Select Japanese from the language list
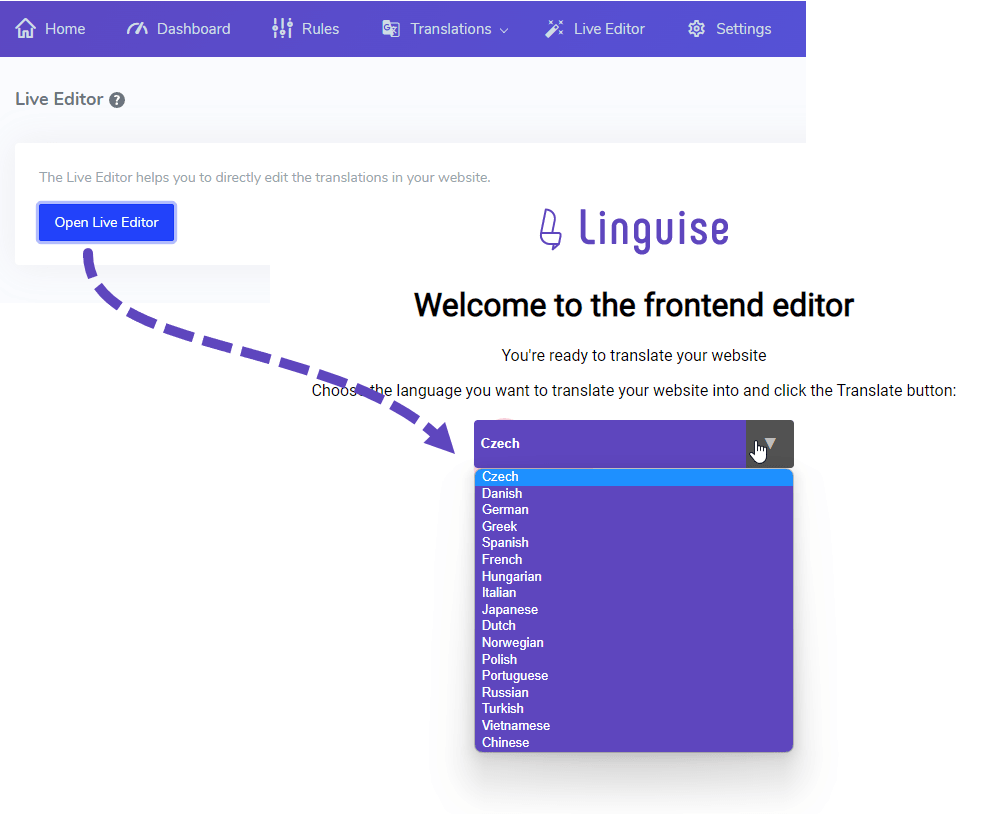 pos(634,610)
